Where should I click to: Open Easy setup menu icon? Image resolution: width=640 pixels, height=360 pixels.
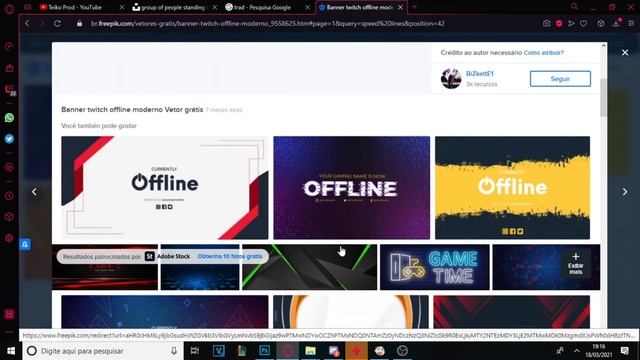pyautogui.click(x=631, y=24)
